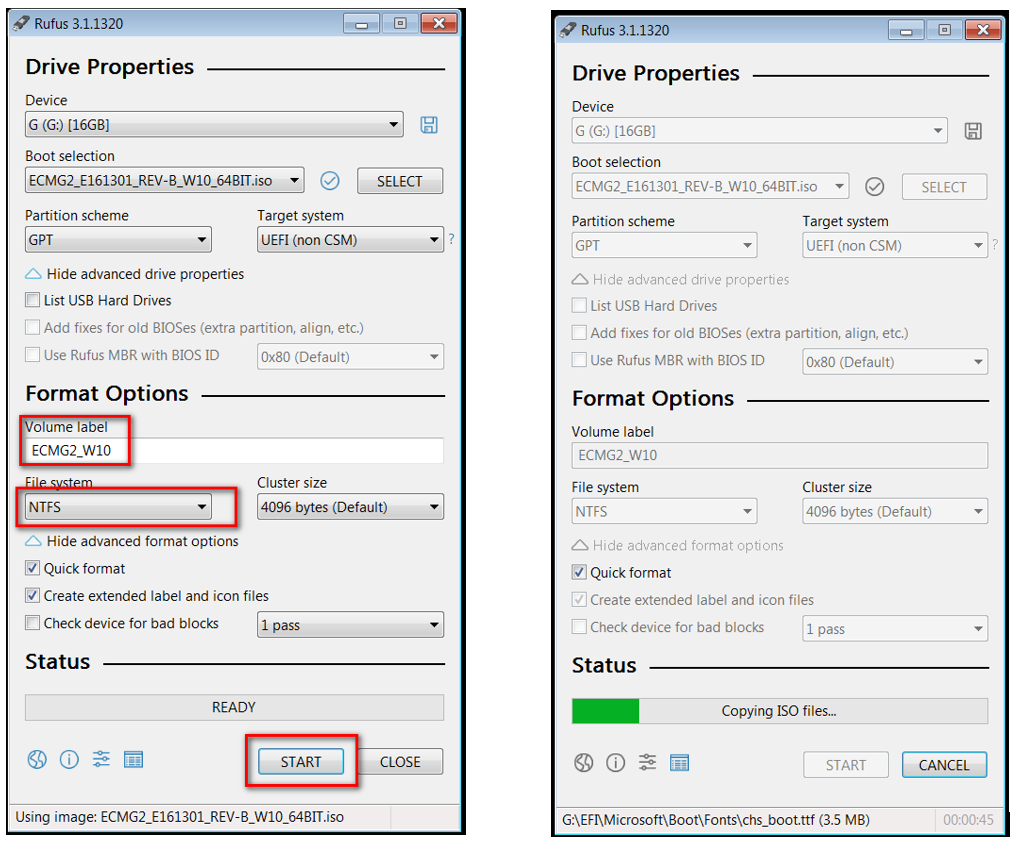Open the NTFS File system dropdown in the left window
This screenshot has height=842, width=1015.
[x=118, y=507]
